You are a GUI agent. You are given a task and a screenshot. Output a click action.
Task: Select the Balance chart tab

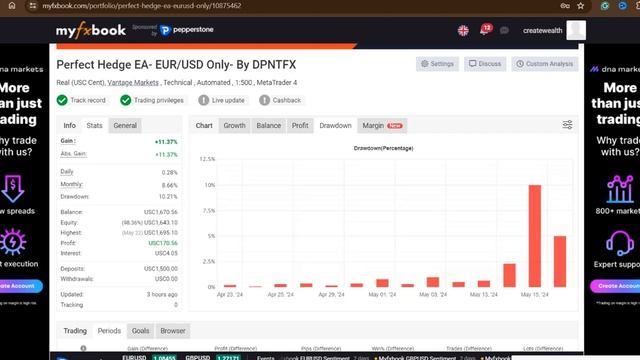coord(269,125)
